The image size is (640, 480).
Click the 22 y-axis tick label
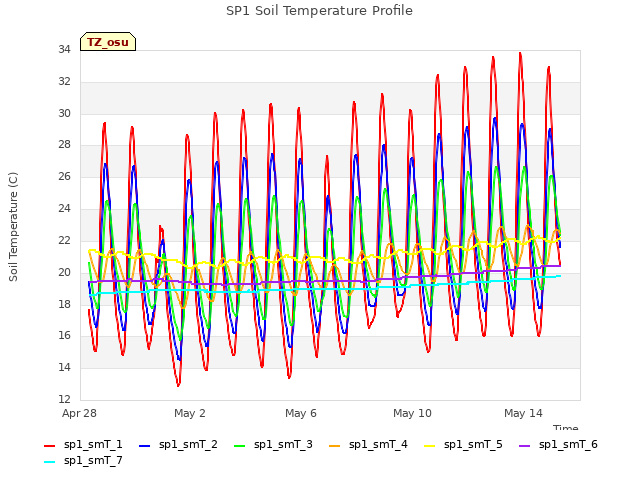(x=64, y=240)
